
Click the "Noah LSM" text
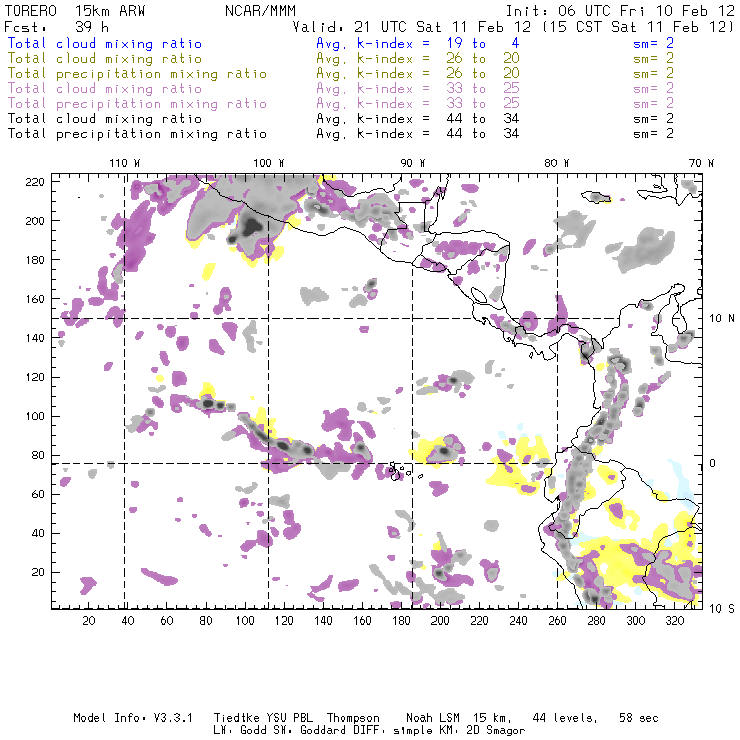(x=433, y=718)
